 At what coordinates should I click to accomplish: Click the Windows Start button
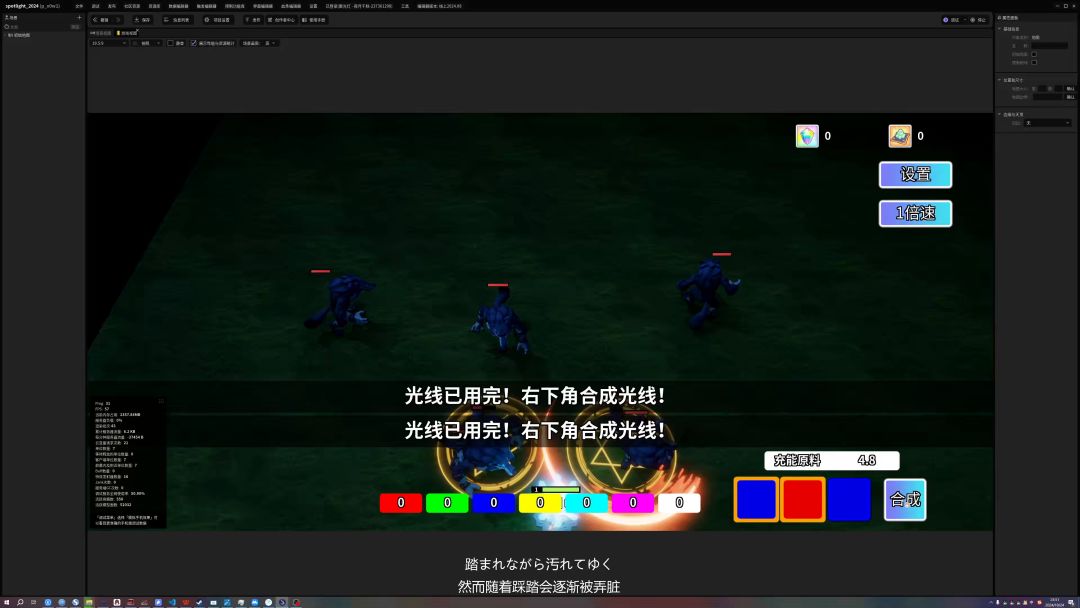coord(6,602)
